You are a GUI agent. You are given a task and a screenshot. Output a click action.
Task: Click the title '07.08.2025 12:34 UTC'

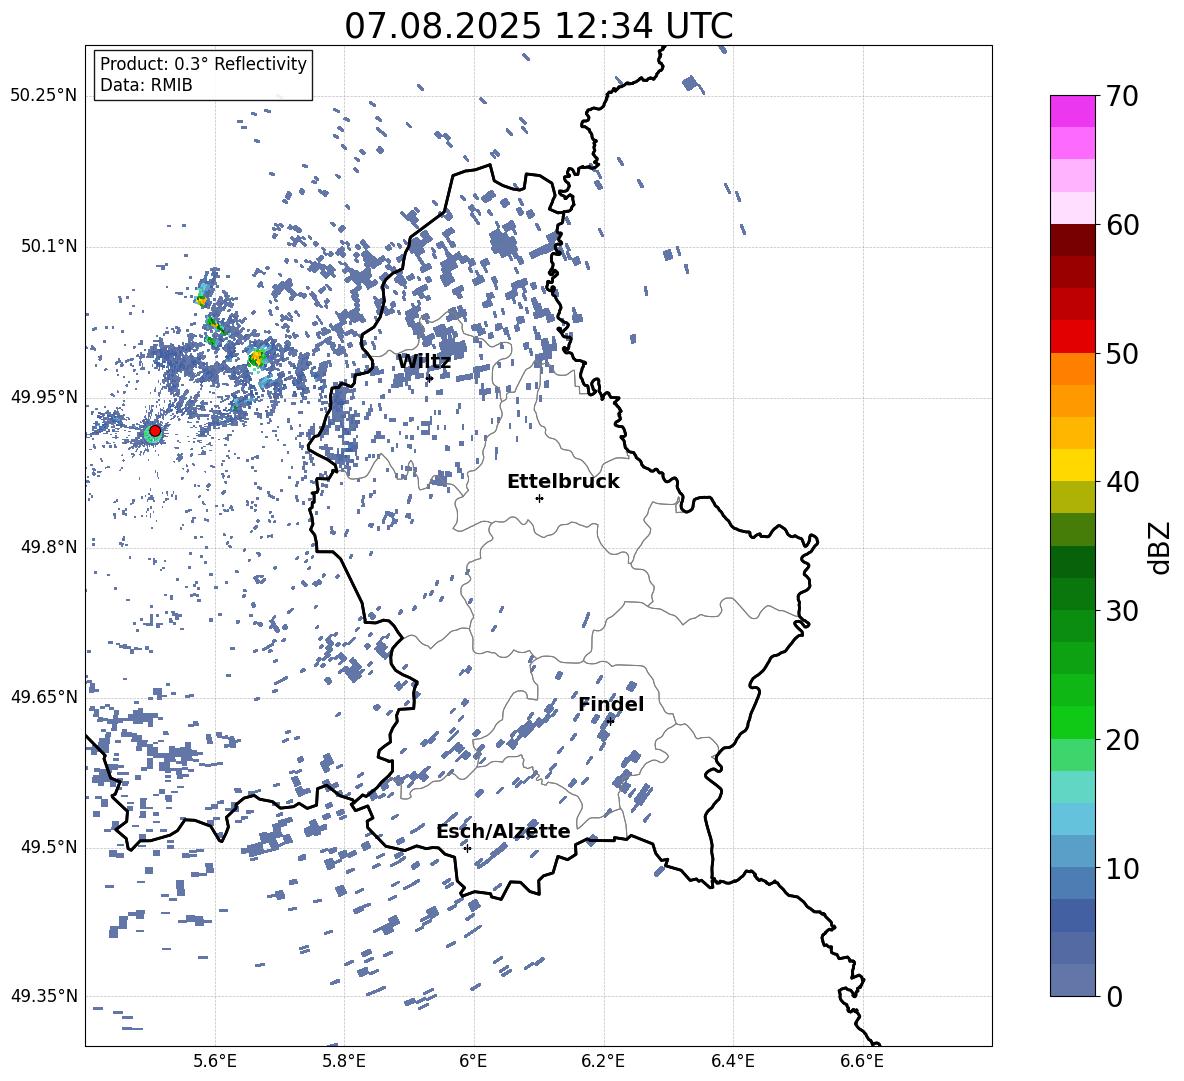pos(538,26)
